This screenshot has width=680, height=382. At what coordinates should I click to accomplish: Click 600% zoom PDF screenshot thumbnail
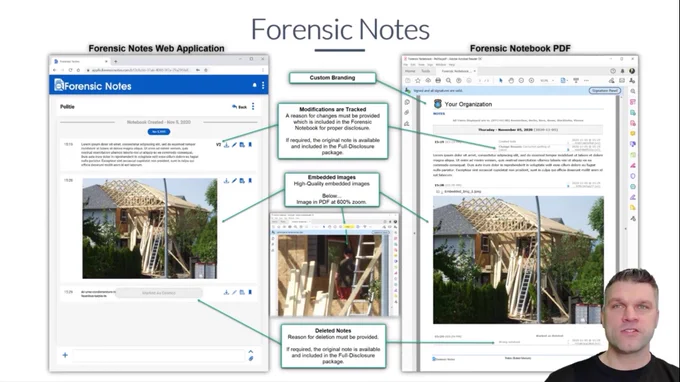(x=334, y=265)
